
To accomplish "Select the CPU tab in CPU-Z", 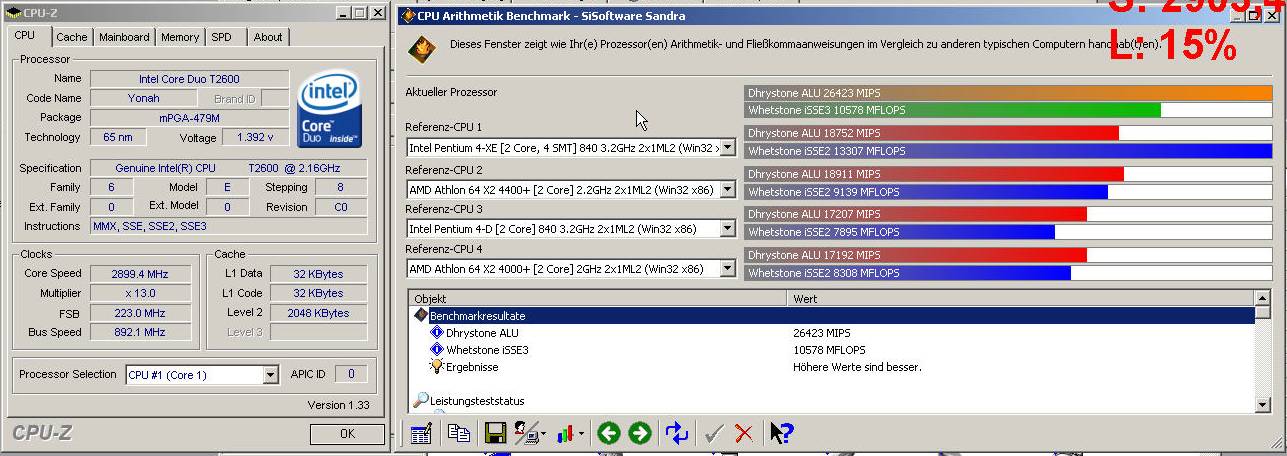I will pyautogui.click(x=25, y=35).
